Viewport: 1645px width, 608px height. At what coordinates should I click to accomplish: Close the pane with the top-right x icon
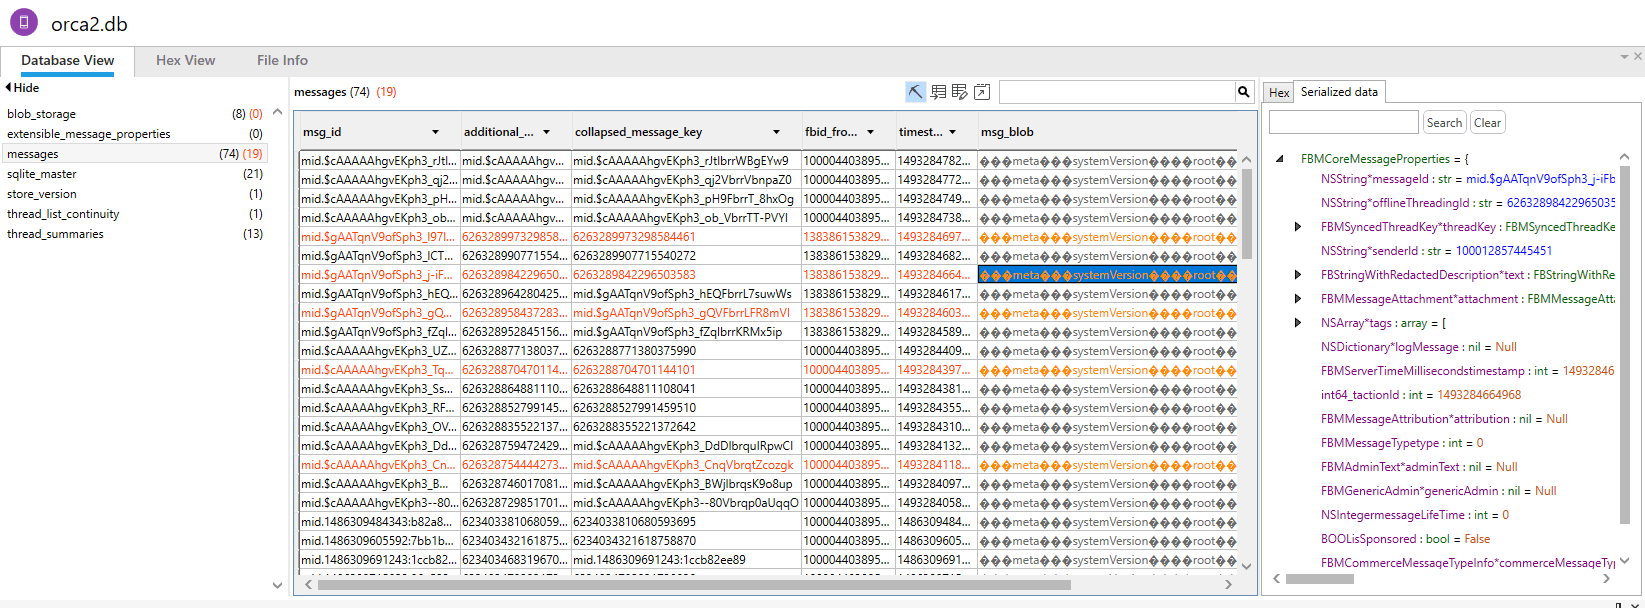pos(1638,57)
